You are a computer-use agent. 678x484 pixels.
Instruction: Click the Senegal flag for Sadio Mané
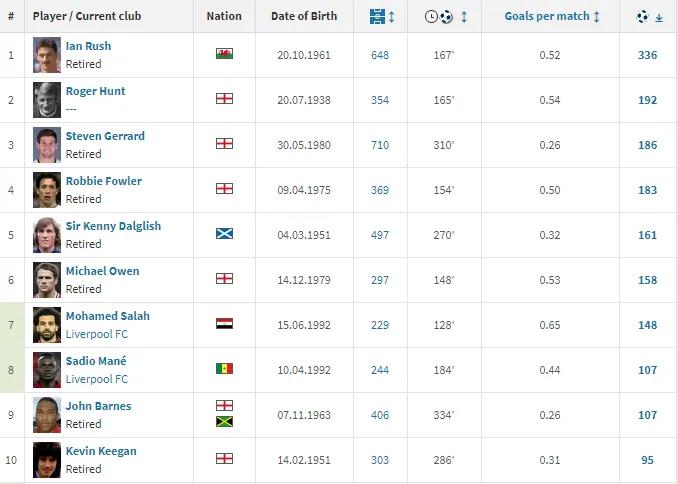(x=224, y=368)
